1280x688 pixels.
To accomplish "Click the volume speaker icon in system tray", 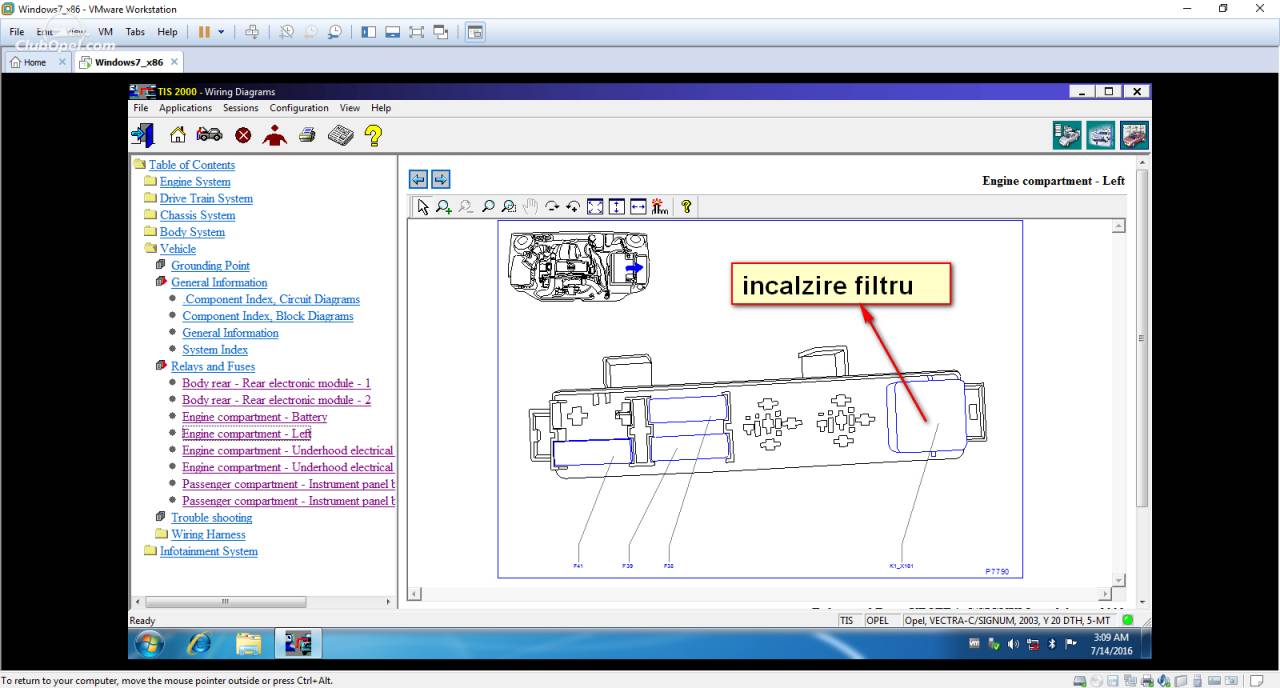I will click(x=1013, y=644).
